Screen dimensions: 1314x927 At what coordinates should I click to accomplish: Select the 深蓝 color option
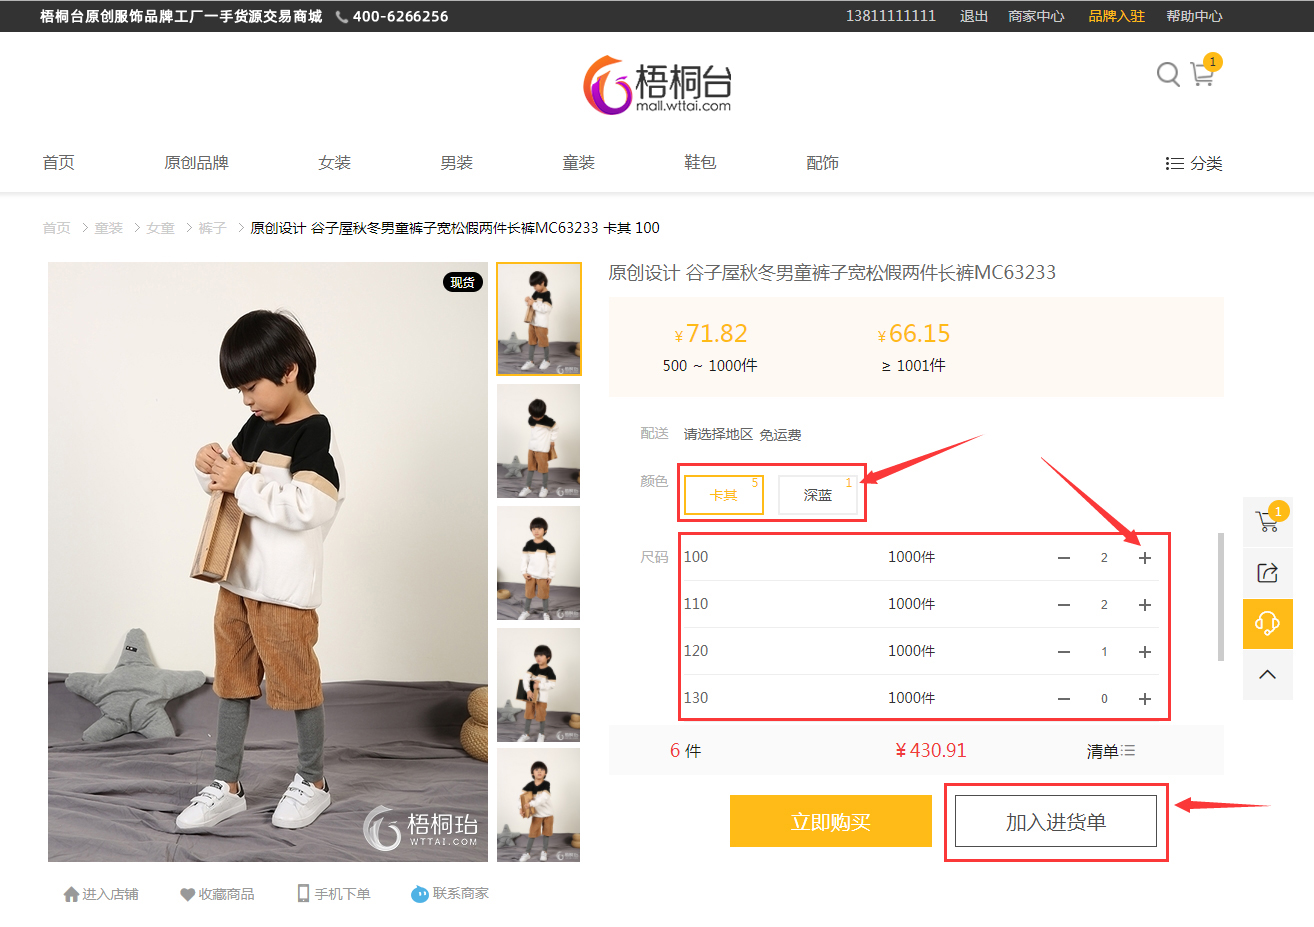[817, 495]
